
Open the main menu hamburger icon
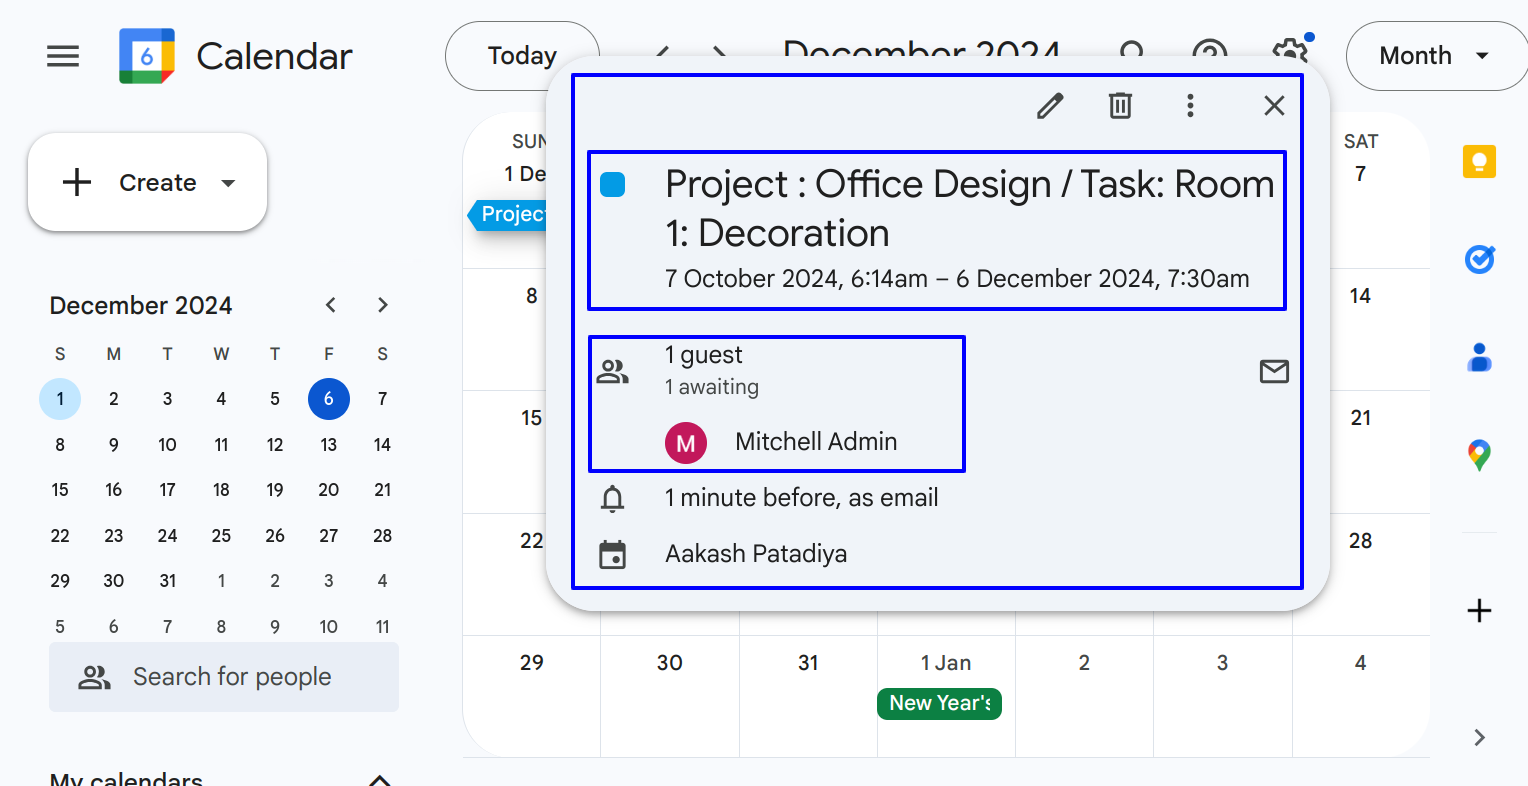click(x=63, y=56)
